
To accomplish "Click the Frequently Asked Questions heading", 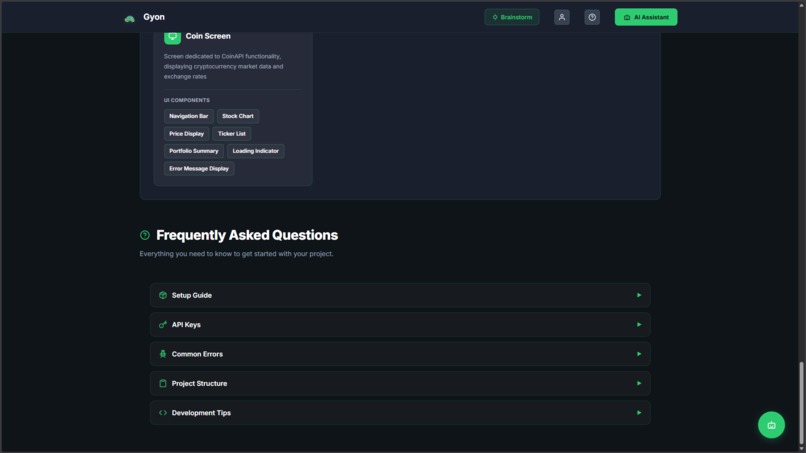I will (x=247, y=235).
